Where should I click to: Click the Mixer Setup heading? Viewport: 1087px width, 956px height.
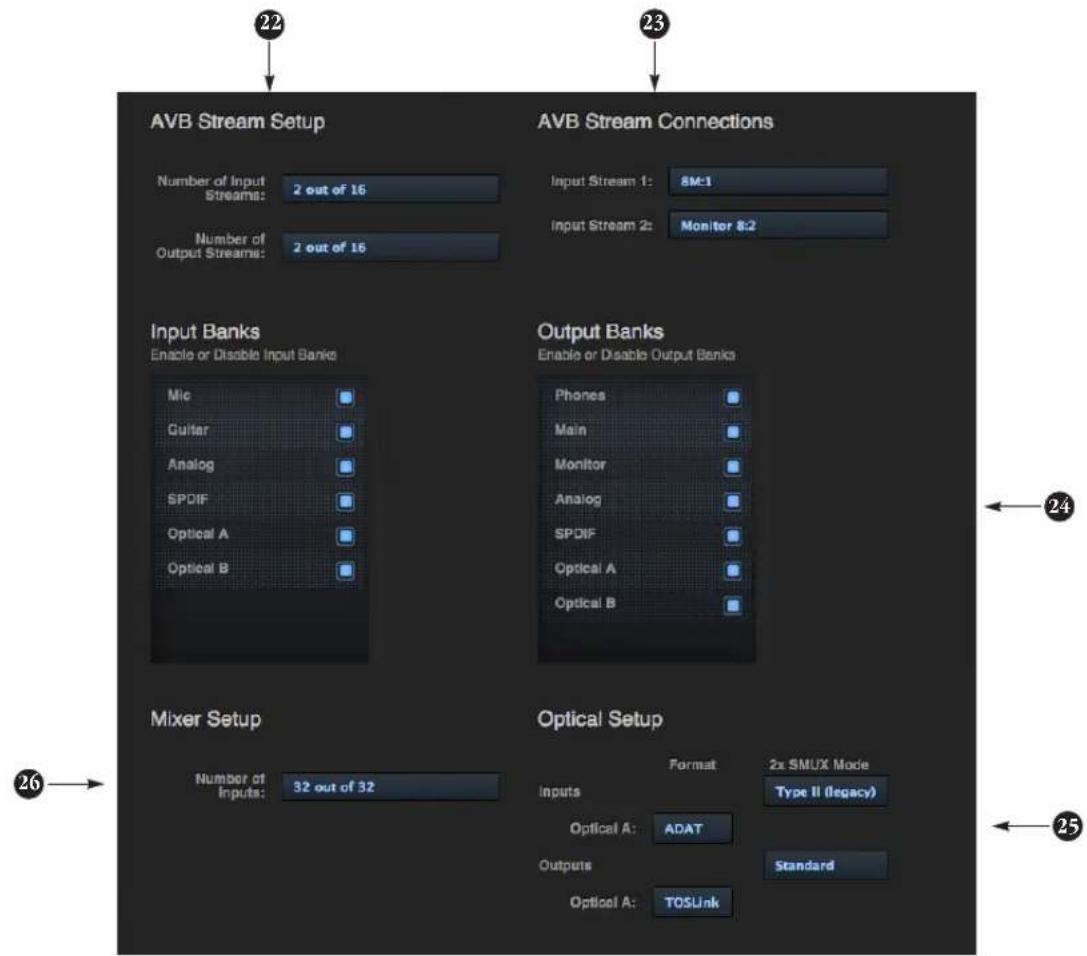(x=206, y=719)
